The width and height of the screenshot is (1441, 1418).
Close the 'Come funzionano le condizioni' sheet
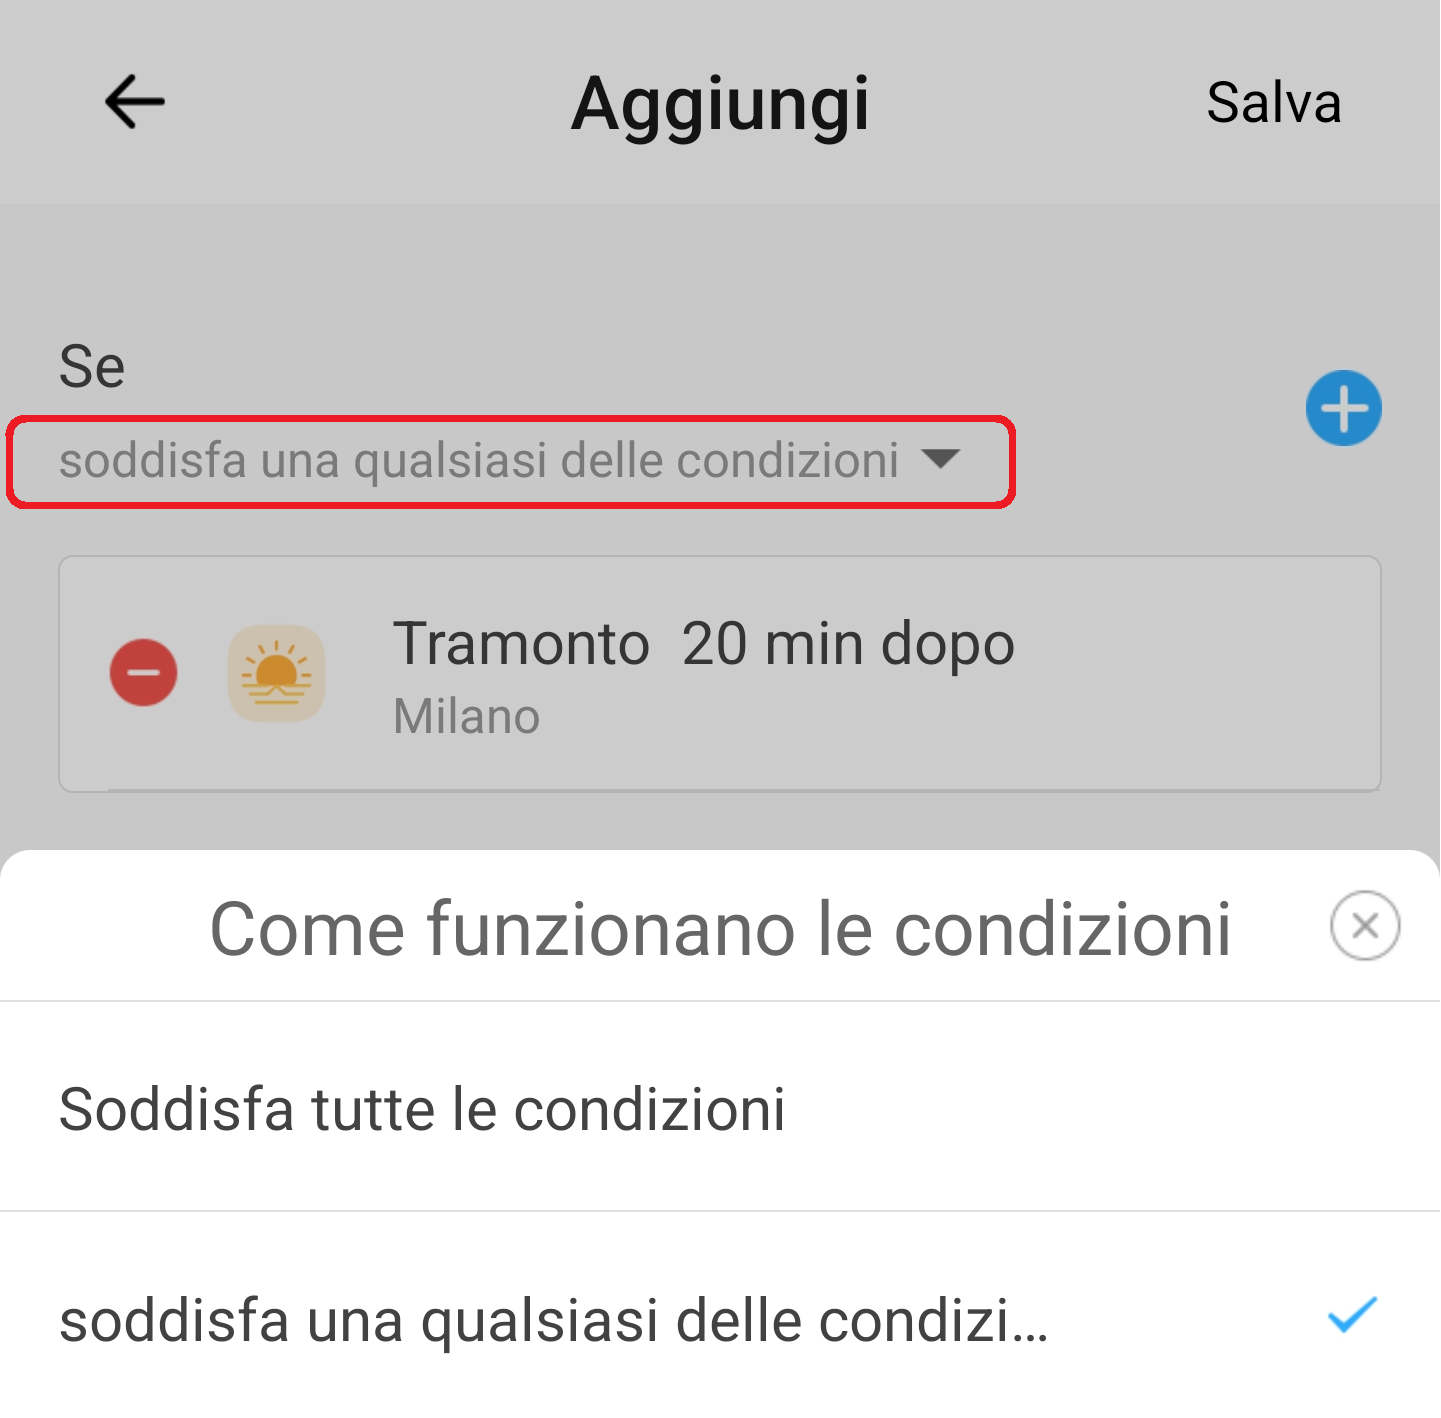coord(1364,925)
